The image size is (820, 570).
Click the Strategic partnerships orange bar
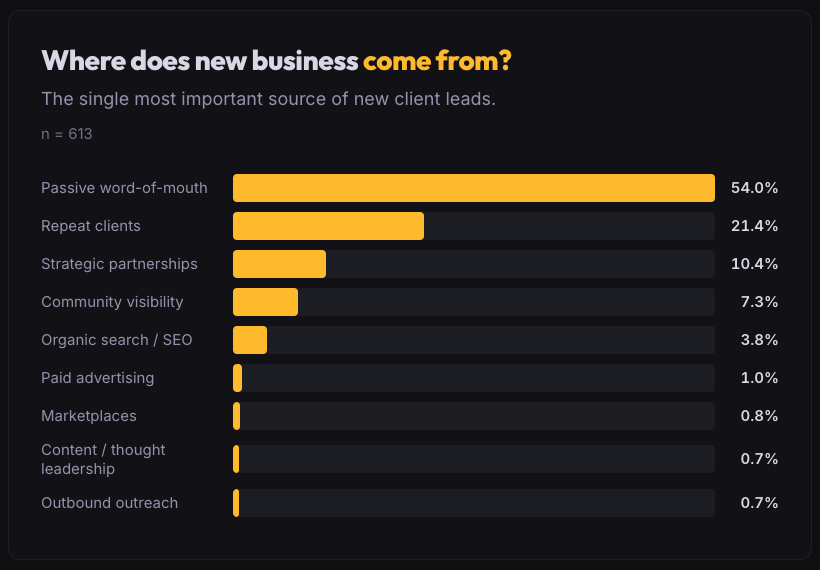pyautogui.click(x=279, y=264)
